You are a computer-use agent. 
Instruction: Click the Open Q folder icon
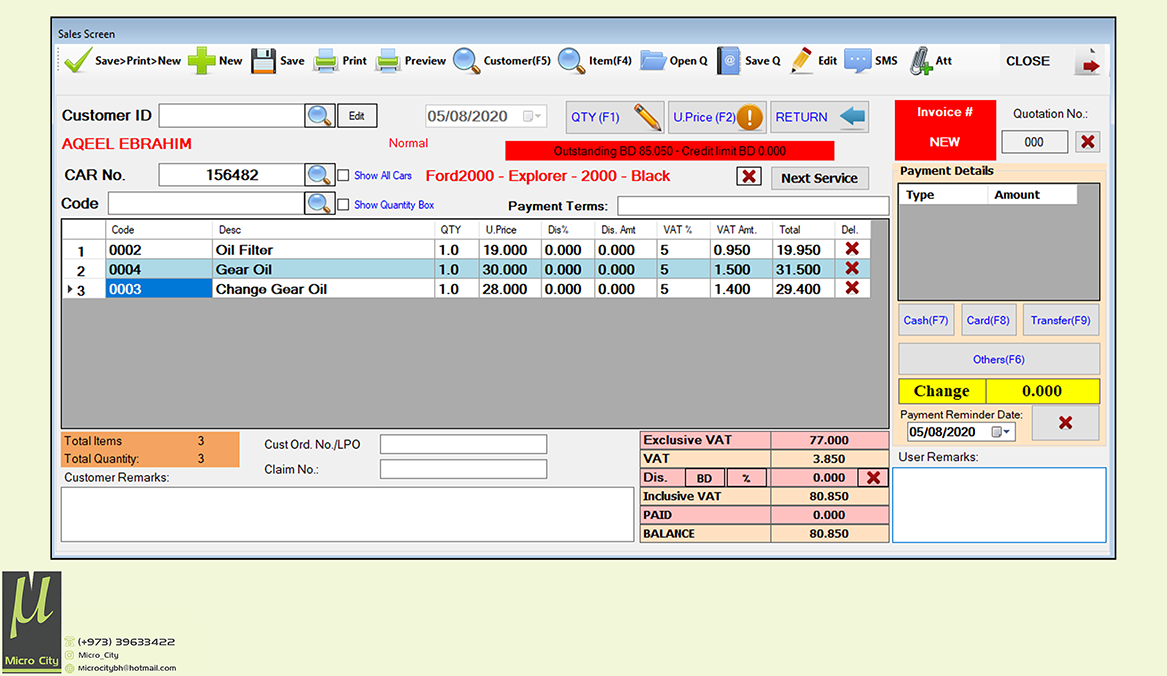(653, 60)
